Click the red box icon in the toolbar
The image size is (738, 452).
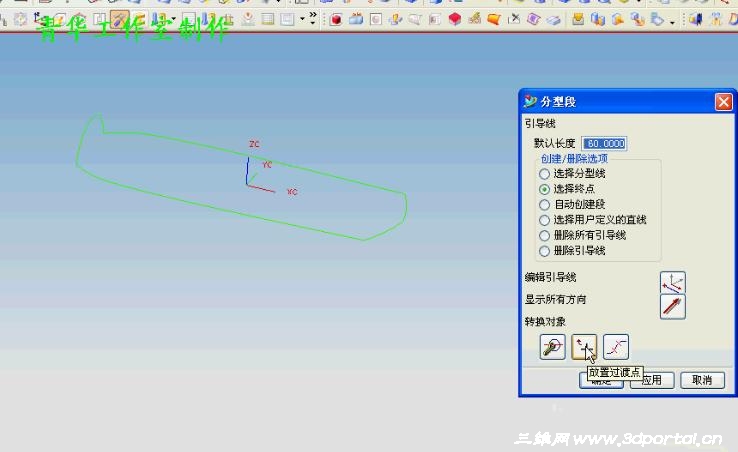[x=455, y=19]
